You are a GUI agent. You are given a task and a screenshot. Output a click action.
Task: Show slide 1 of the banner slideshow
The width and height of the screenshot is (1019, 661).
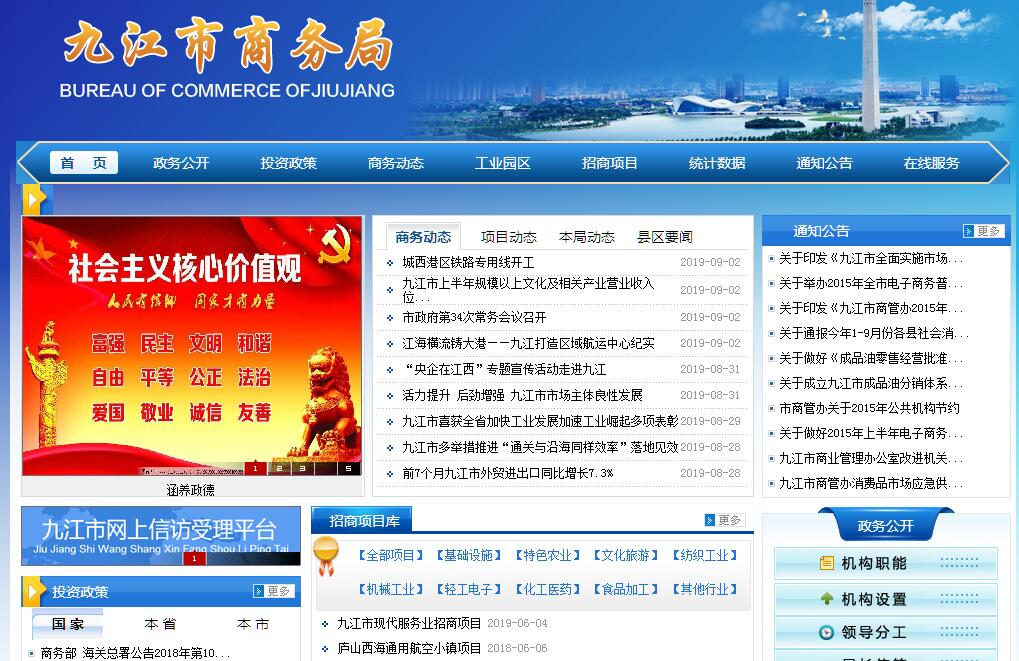point(255,468)
